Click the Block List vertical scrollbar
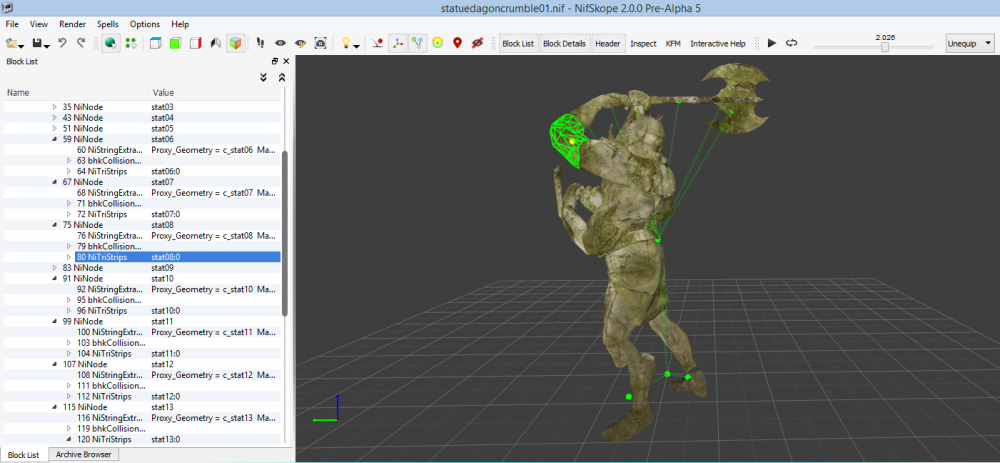Viewport: 1000px width, 463px height. coord(285,233)
